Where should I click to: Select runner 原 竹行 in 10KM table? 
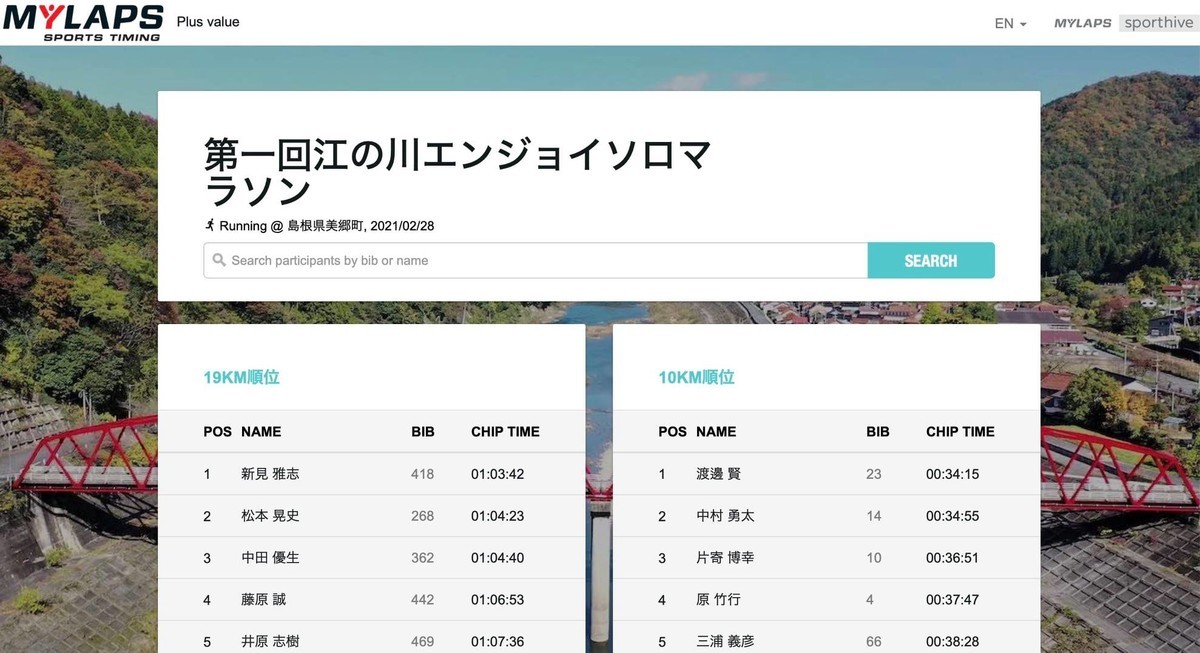click(x=718, y=600)
